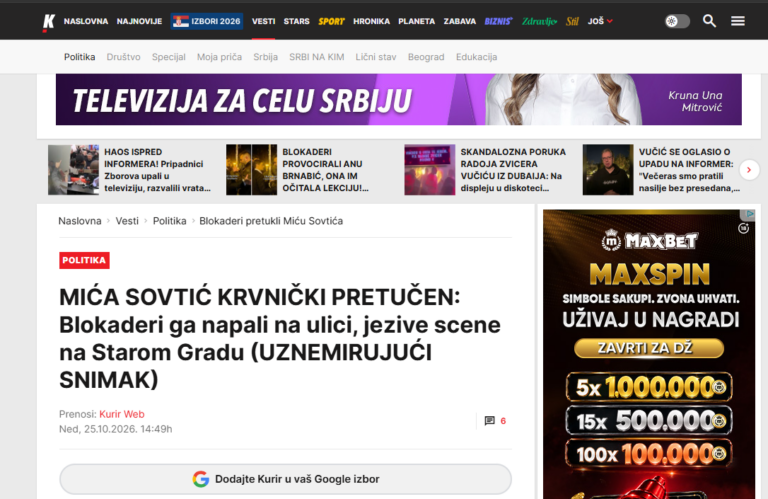Click the Kurir K logo

tap(48, 22)
